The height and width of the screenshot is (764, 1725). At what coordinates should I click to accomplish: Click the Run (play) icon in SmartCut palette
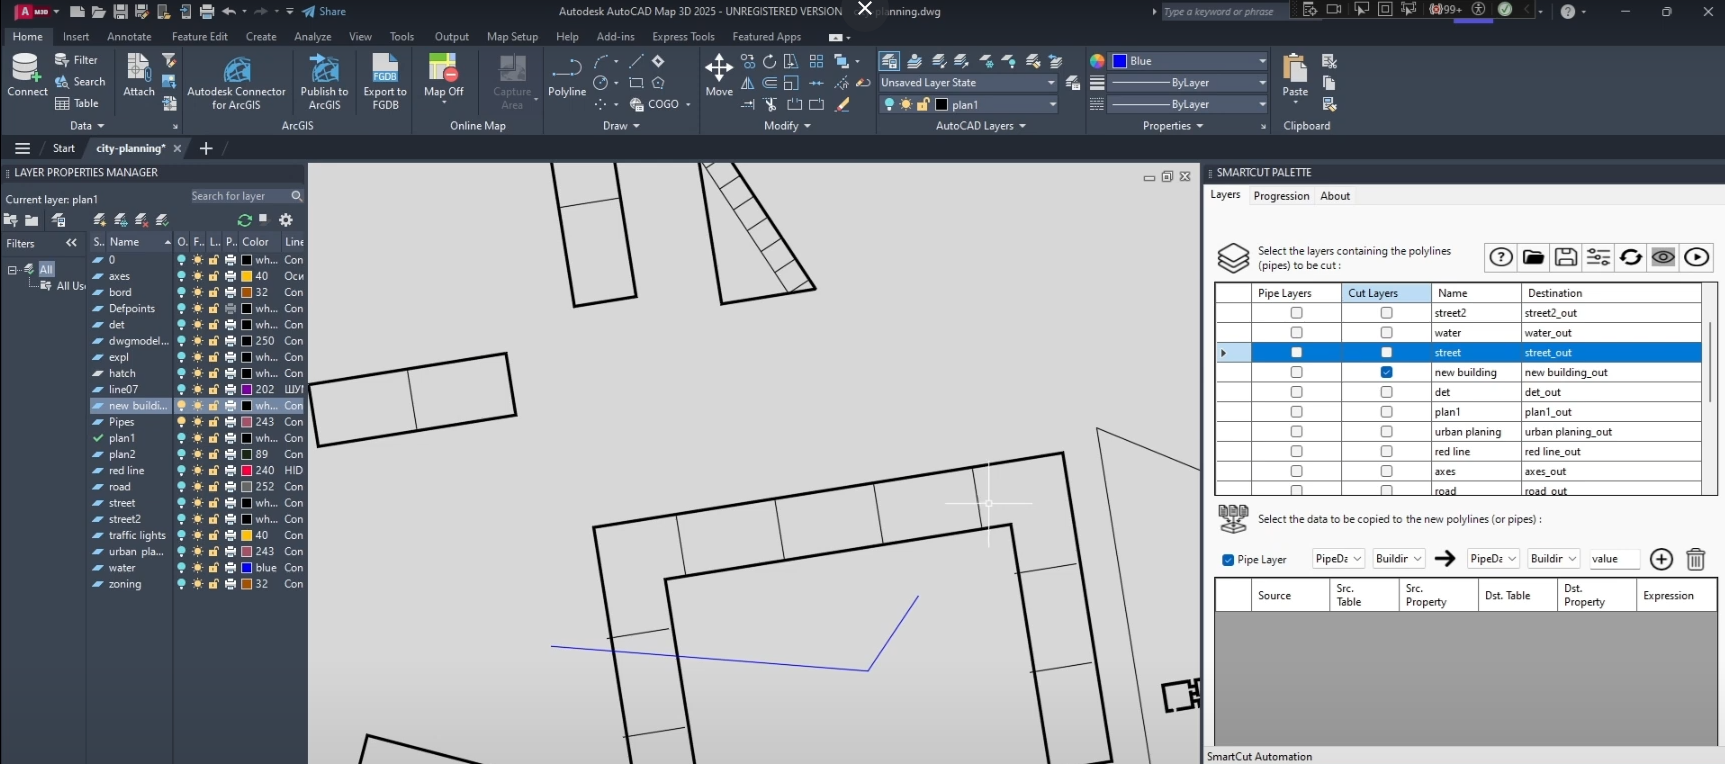1696,257
